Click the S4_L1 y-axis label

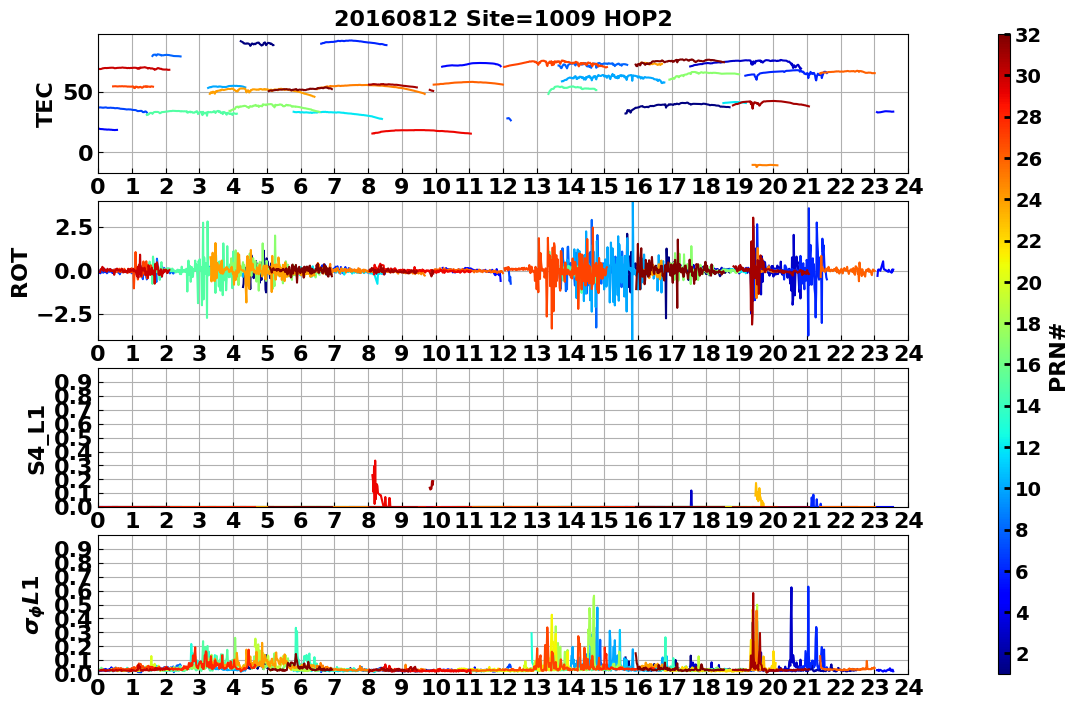point(36,440)
